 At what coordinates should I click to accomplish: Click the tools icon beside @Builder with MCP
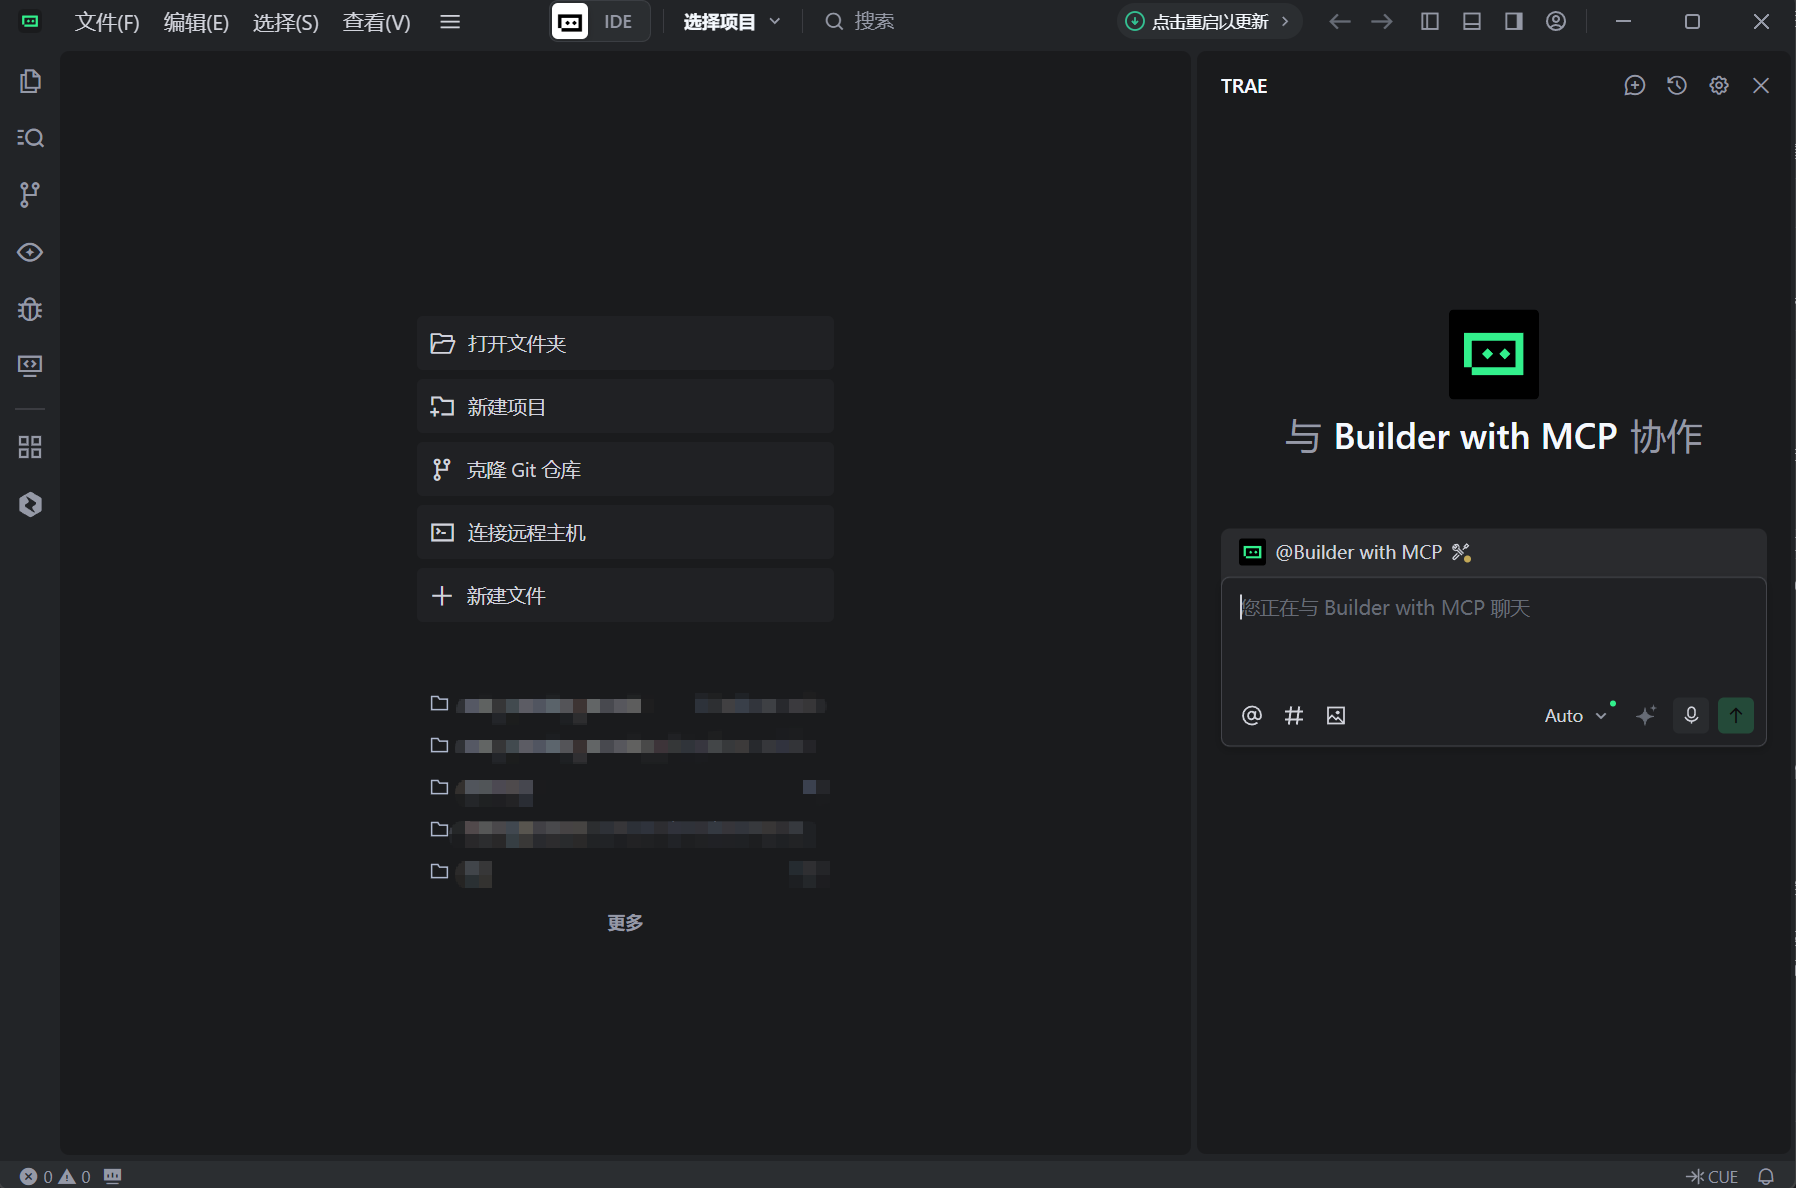tap(1461, 552)
